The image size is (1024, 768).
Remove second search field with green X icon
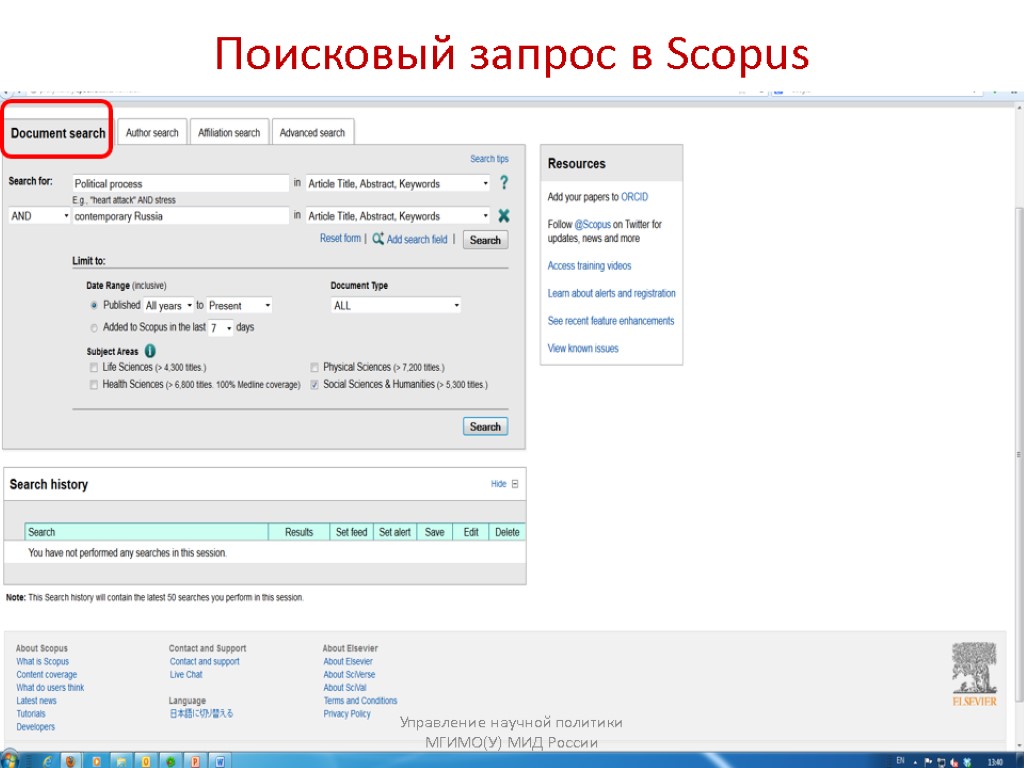point(504,216)
